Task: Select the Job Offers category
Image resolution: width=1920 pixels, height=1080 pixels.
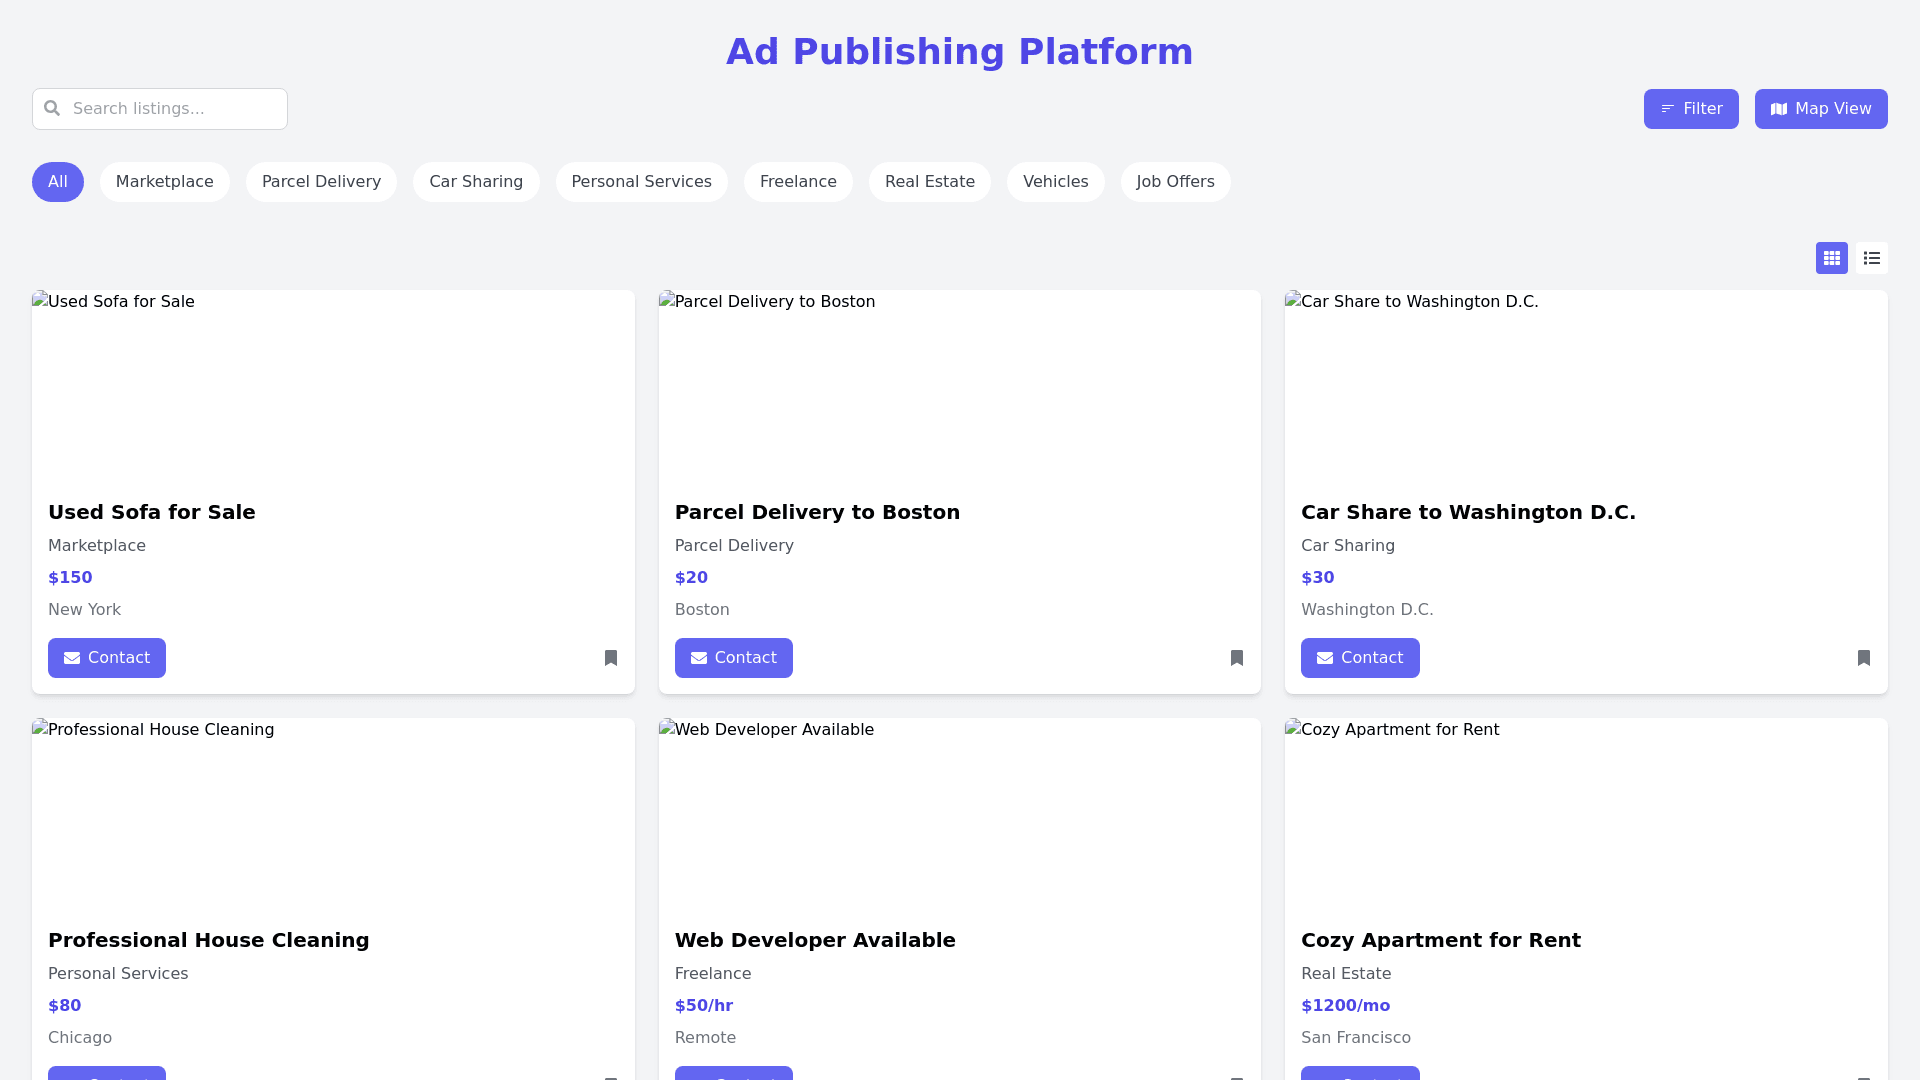Action: 1175,182
